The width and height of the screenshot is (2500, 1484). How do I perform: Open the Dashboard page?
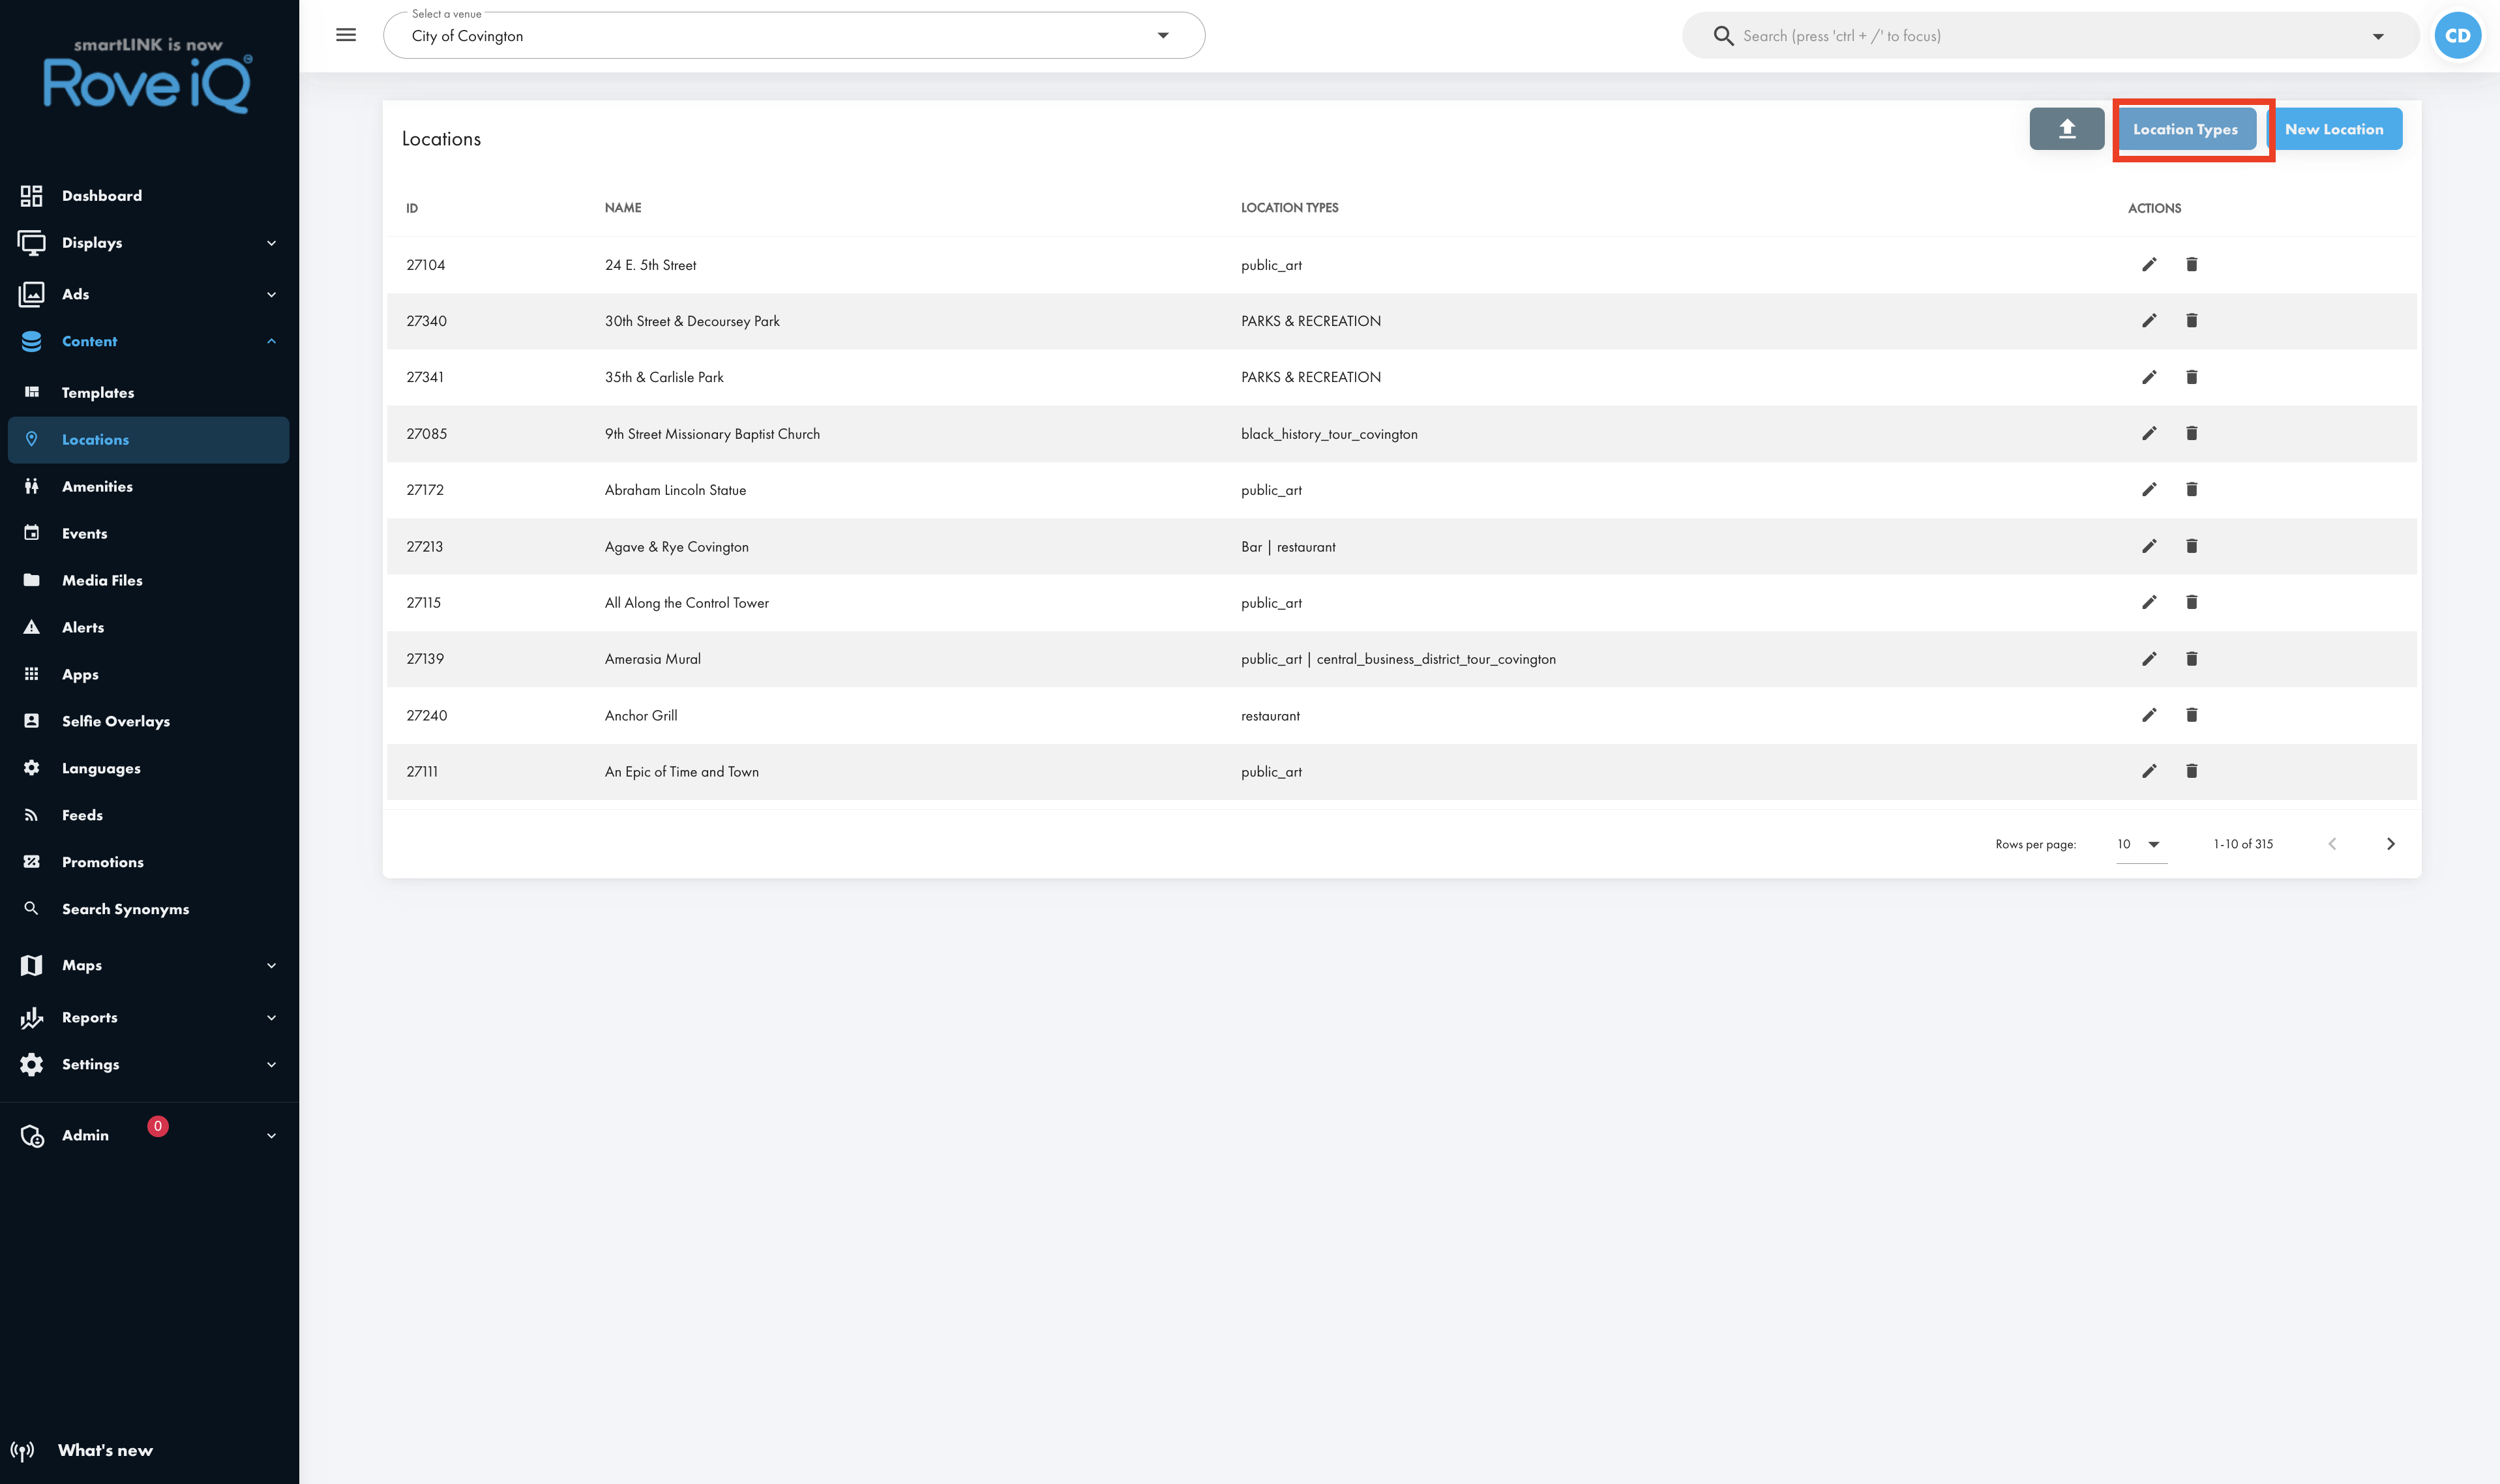148,196
